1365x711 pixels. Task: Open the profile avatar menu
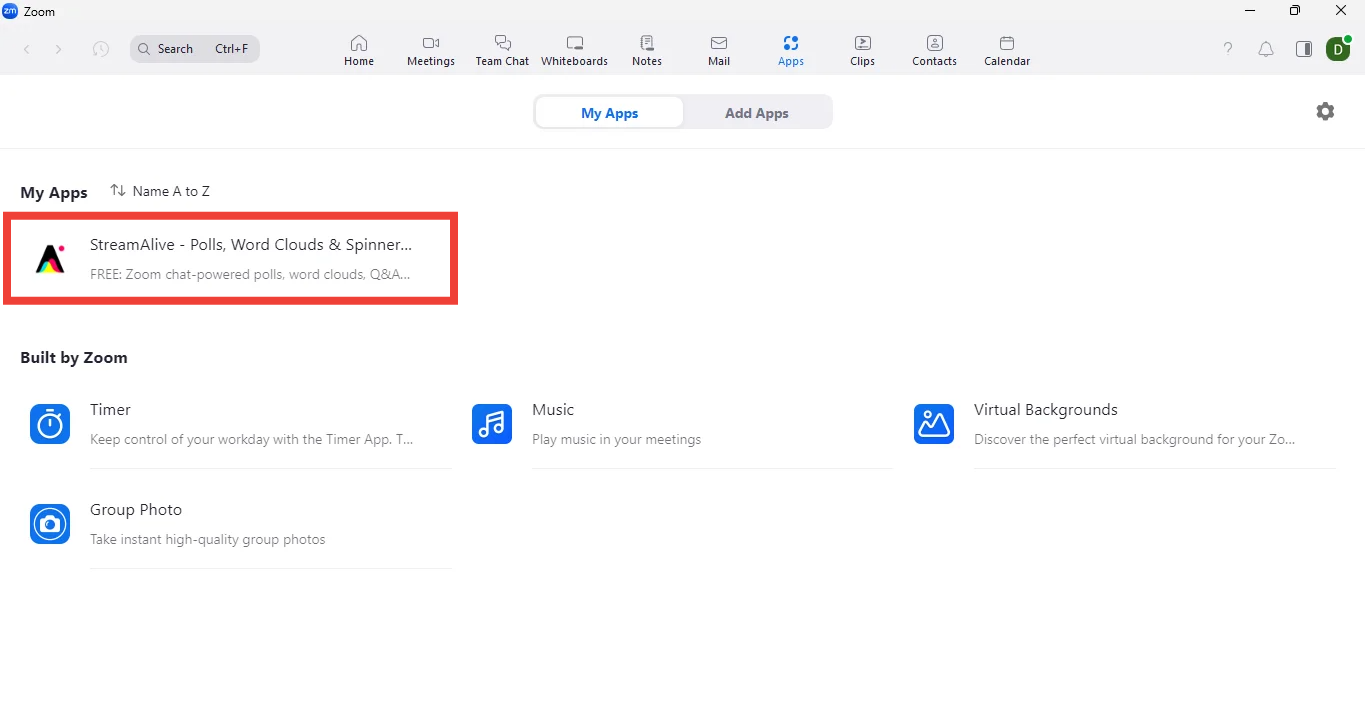click(x=1338, y=49)
